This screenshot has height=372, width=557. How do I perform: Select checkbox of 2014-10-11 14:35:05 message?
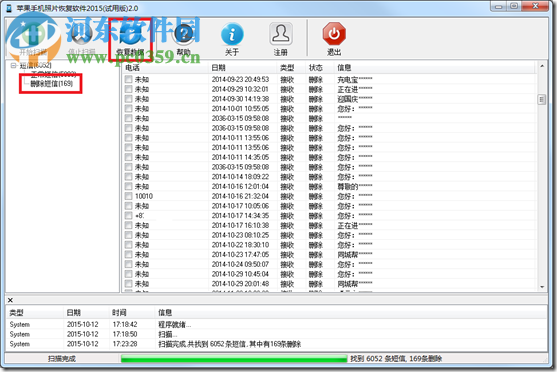tap(128, 157)
